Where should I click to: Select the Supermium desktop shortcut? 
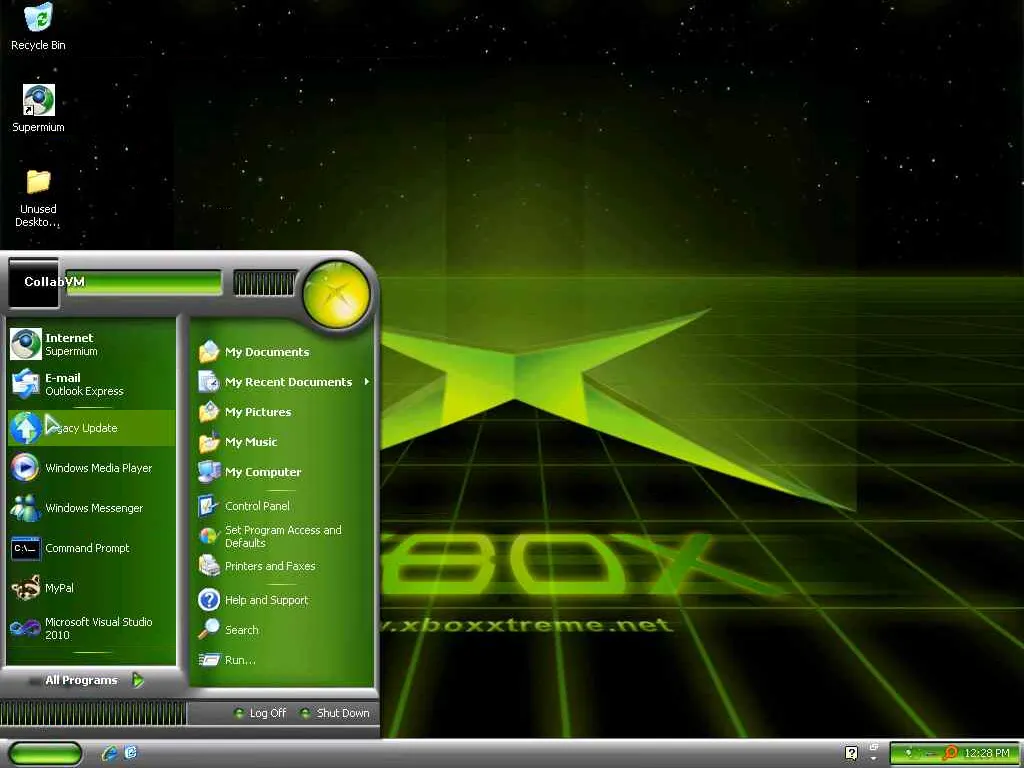(38, 108)
